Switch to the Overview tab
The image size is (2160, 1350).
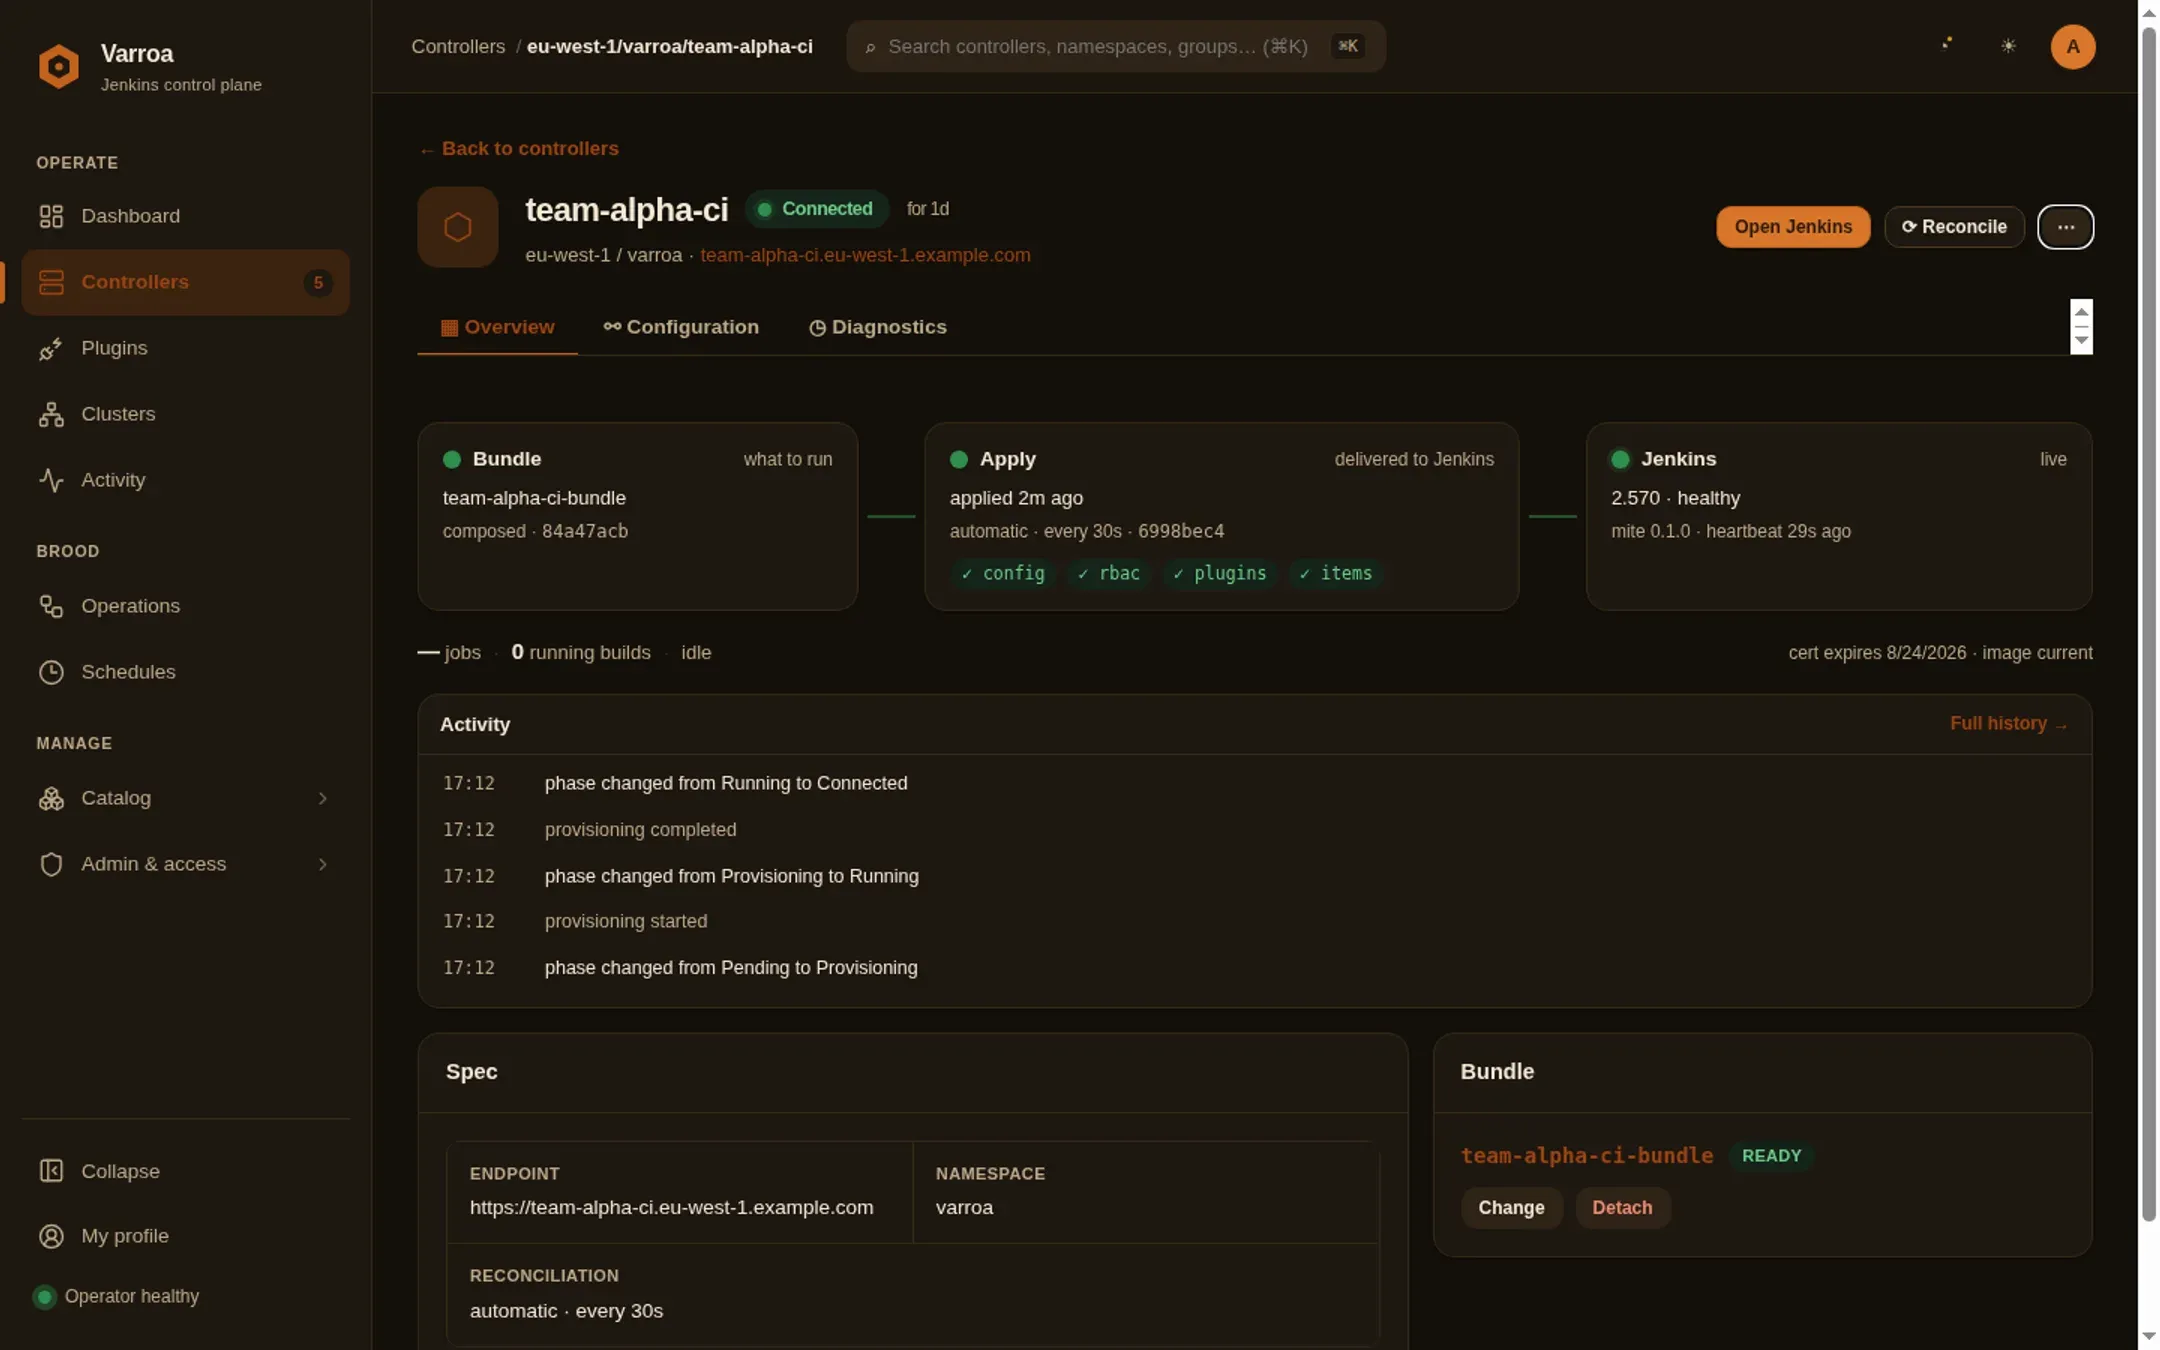(x=497, y=327)
